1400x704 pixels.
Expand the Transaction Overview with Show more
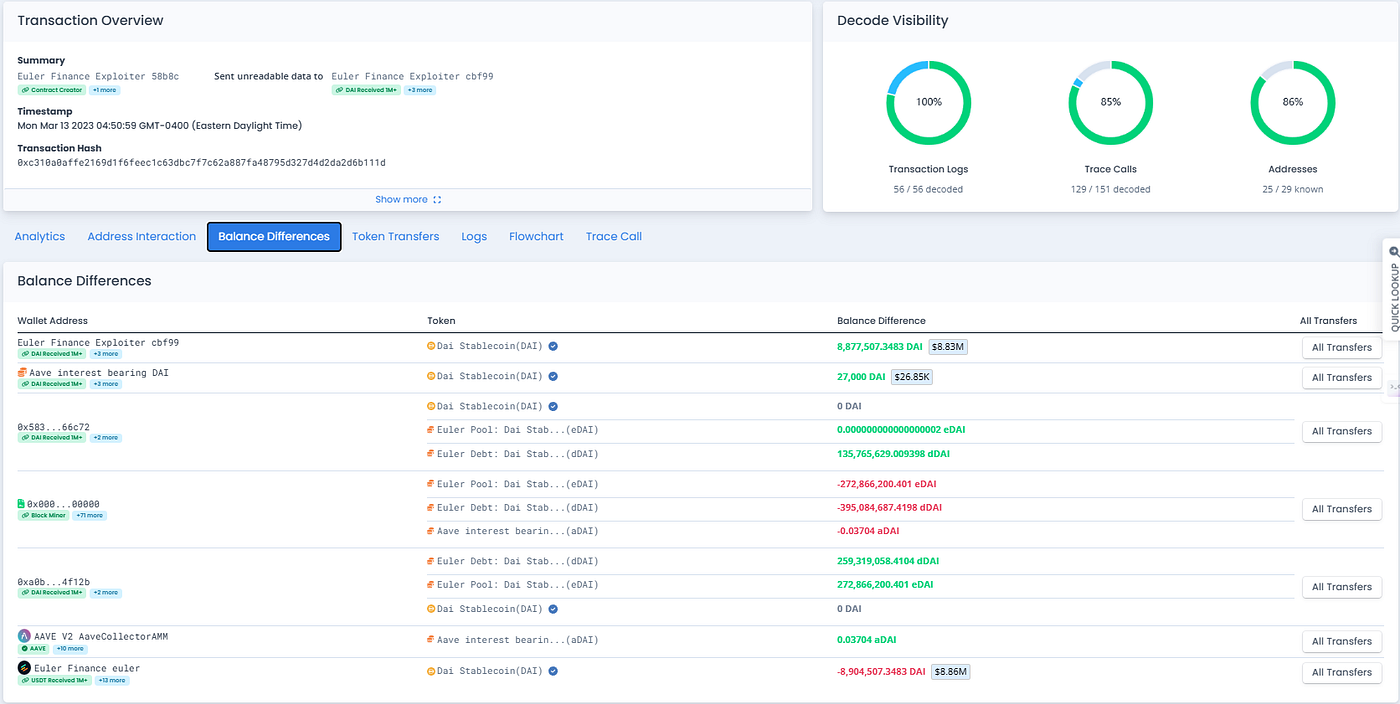pos(408,200)
